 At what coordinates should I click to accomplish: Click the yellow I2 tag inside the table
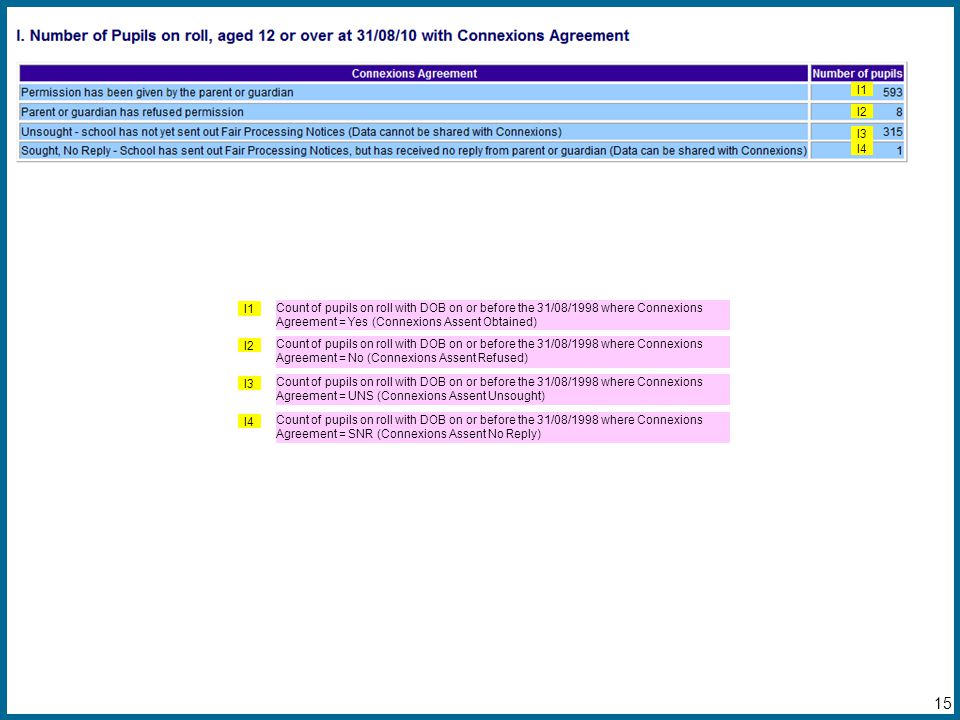861,111
